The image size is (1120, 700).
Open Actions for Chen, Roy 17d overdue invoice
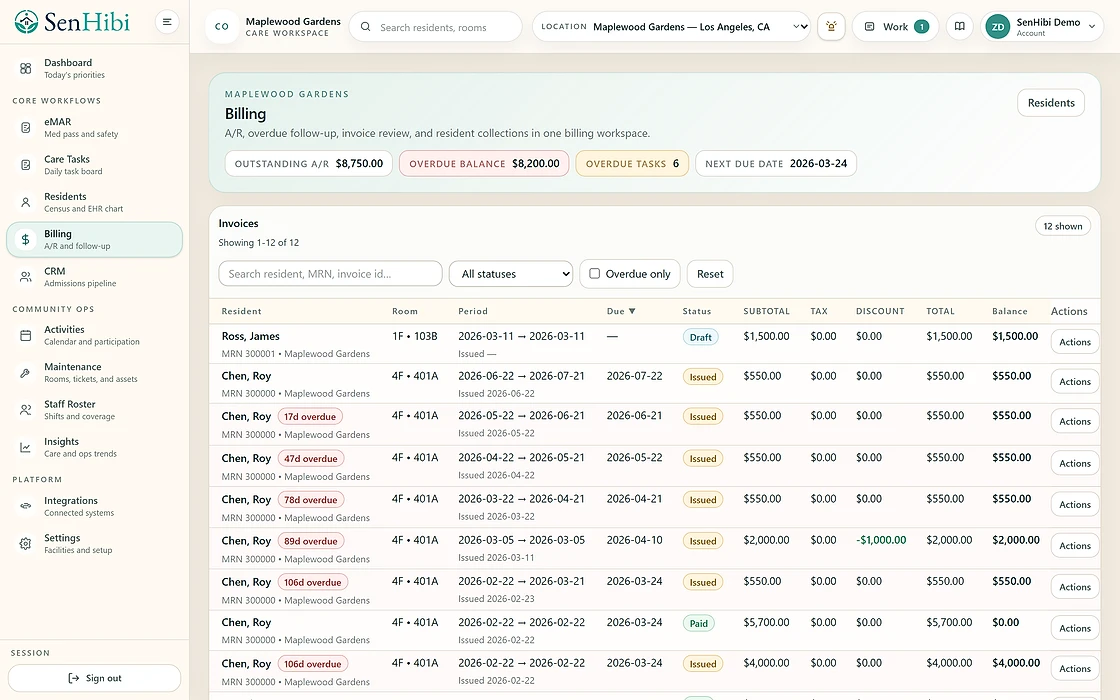click(1075, 421)
